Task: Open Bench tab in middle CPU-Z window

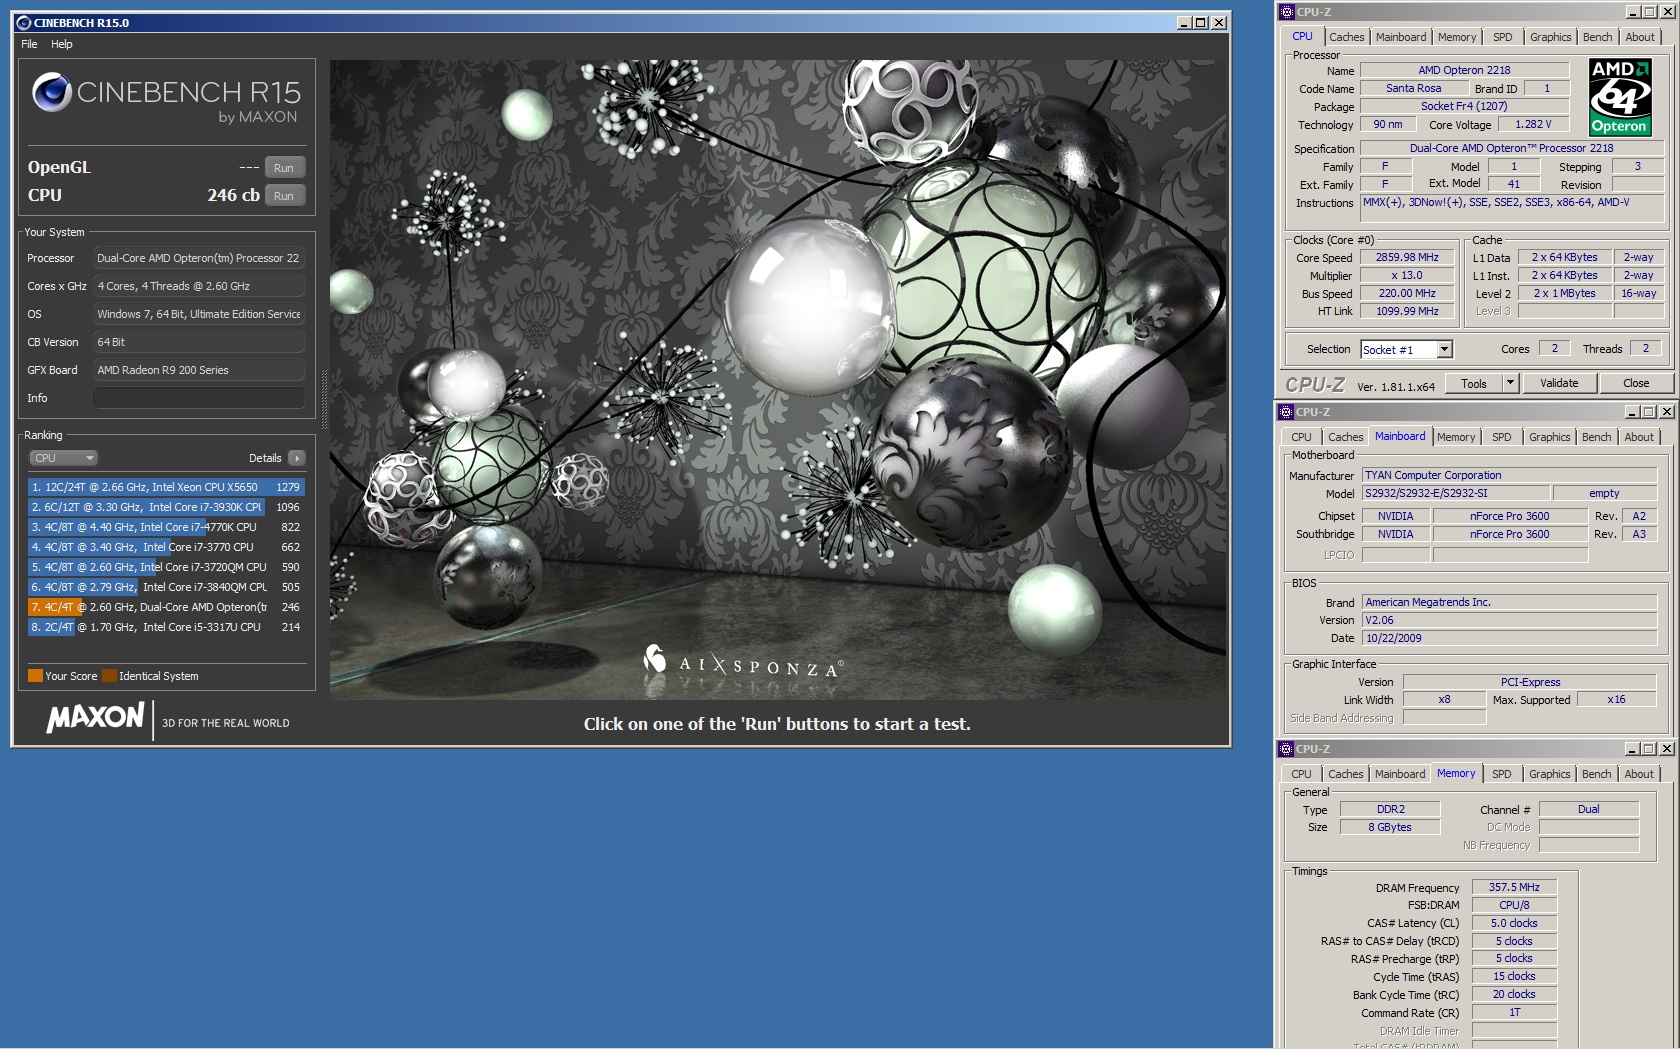Action: [1596, 437]
